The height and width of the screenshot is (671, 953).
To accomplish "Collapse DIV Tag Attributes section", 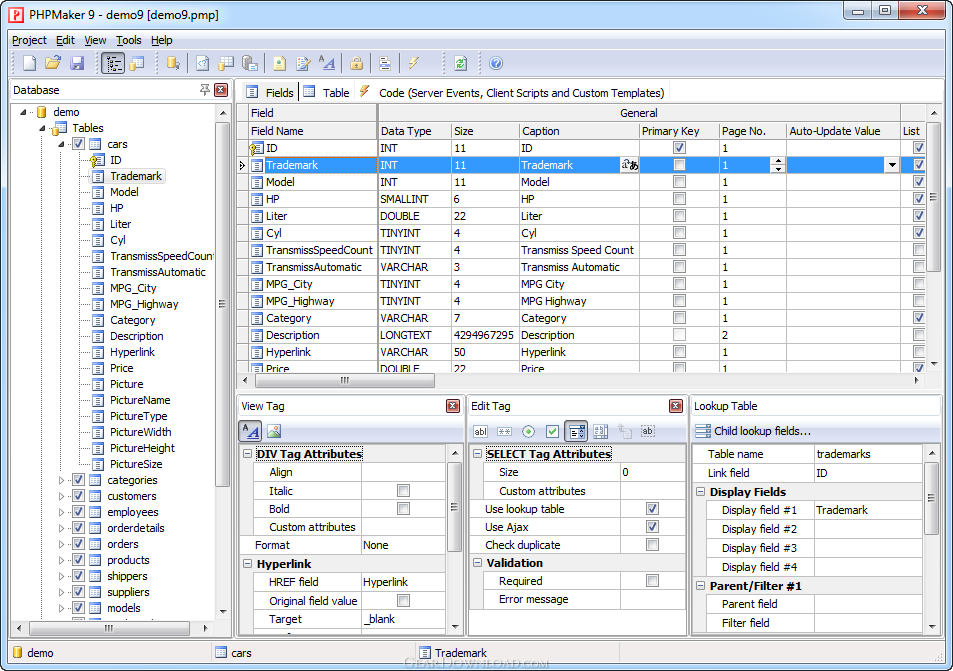I will pos(247,454).
